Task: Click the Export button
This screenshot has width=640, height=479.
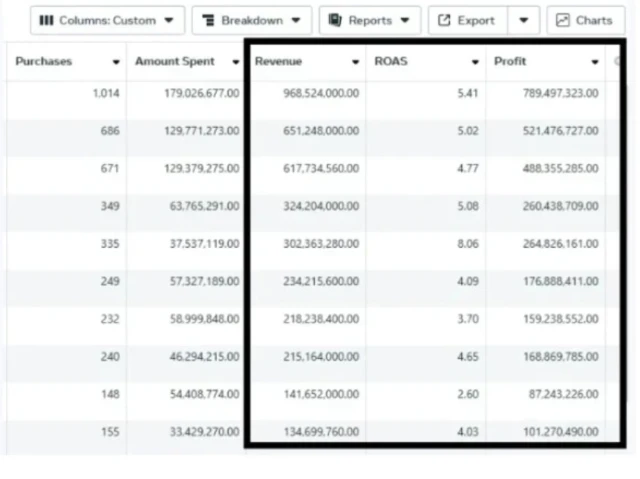Action: (x=467, y=20)
